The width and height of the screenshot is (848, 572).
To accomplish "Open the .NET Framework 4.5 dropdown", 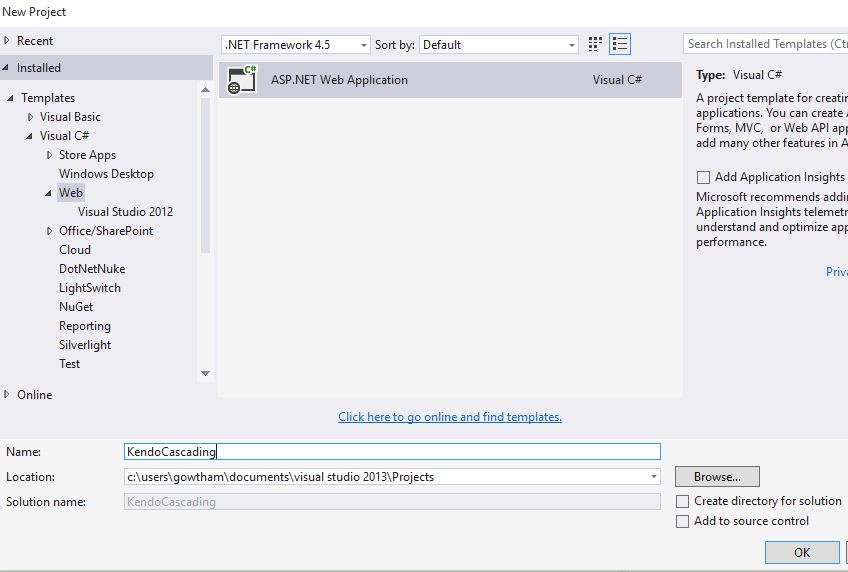I will tap(295, 45).
